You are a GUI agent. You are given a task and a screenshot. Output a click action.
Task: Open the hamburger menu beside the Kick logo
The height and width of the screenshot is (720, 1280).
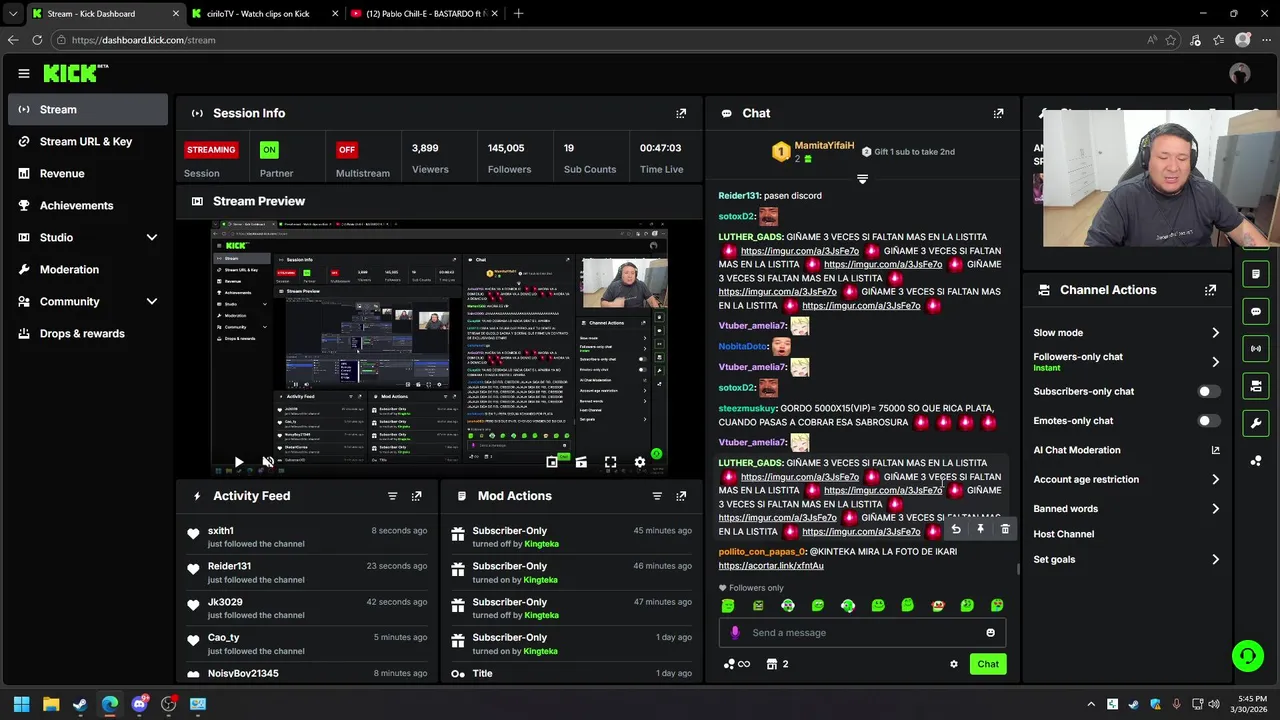(24, 73)
